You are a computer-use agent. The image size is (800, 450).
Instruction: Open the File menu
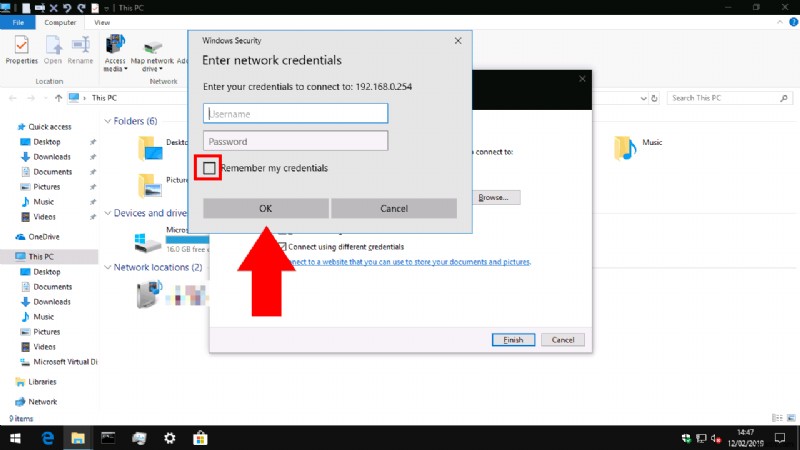pyautogui.click(x=18, y=22)
